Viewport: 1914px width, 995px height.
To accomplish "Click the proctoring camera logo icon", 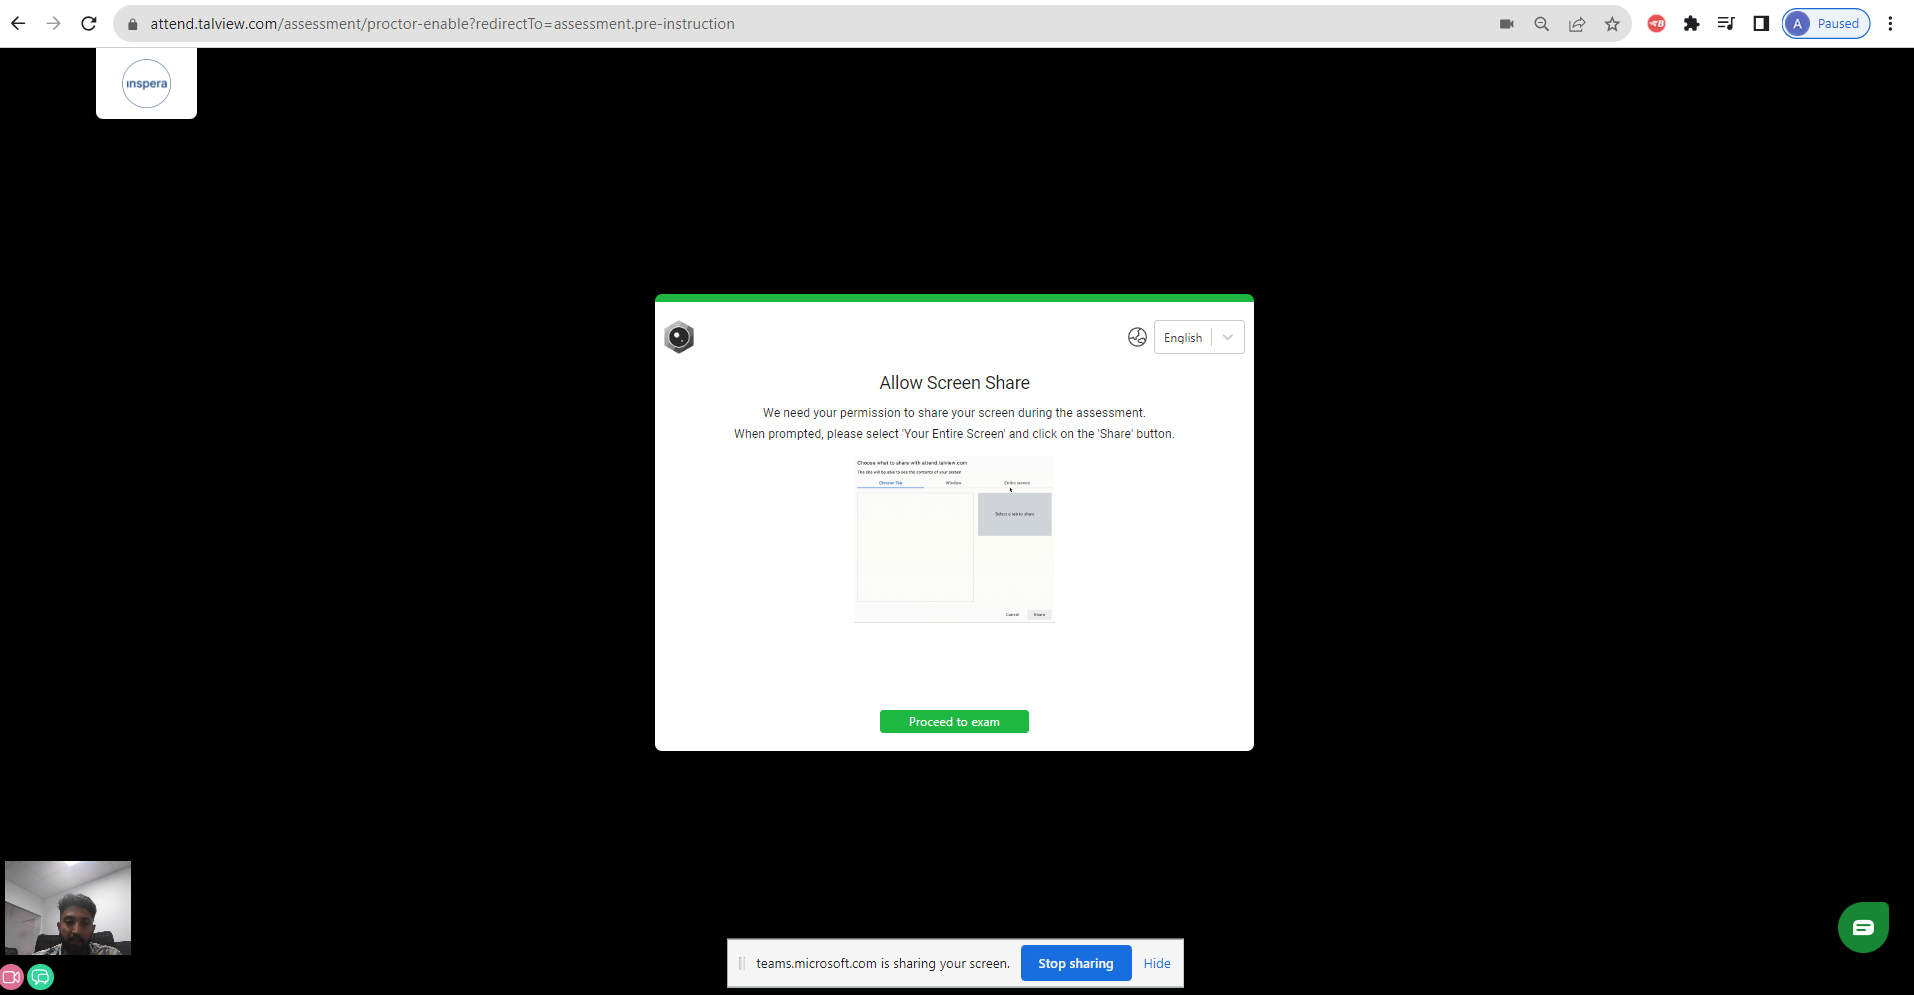I will 679,337.
